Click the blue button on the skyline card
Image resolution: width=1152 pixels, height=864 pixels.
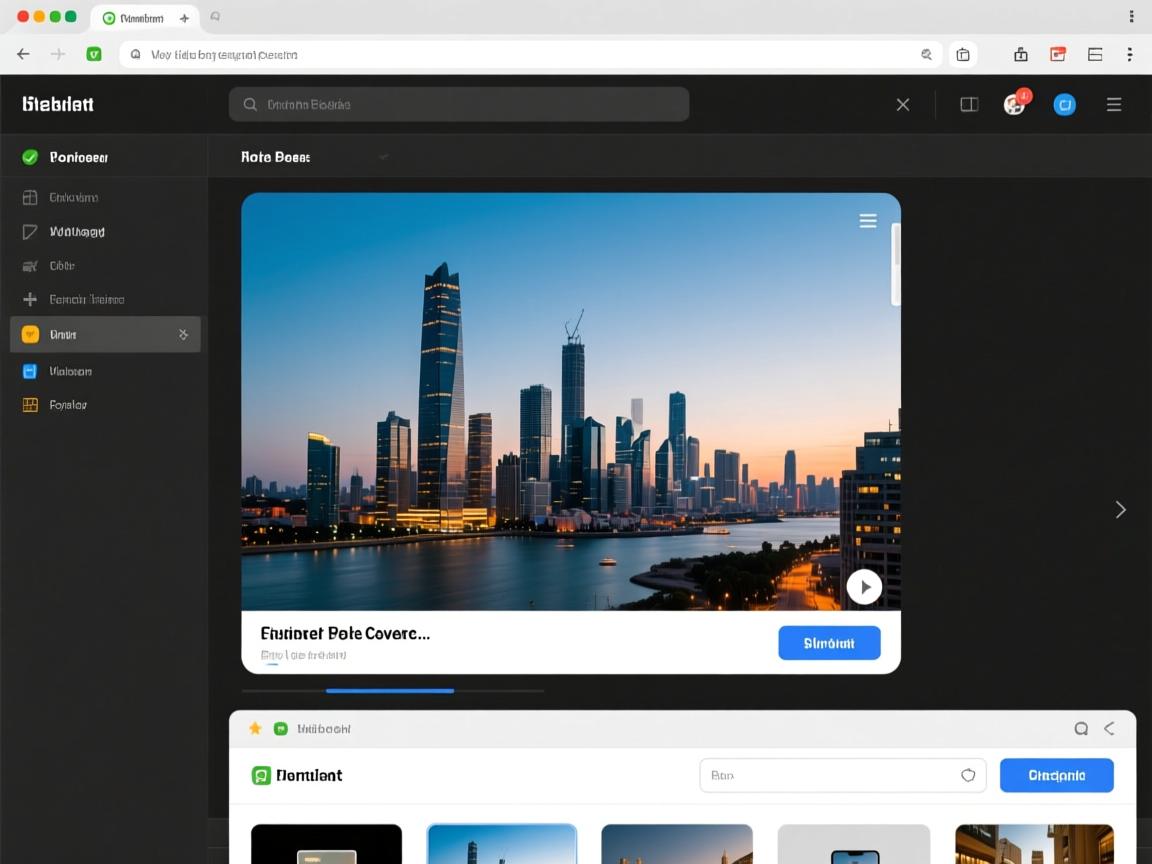pyautogui.click(x=829, y=643)
